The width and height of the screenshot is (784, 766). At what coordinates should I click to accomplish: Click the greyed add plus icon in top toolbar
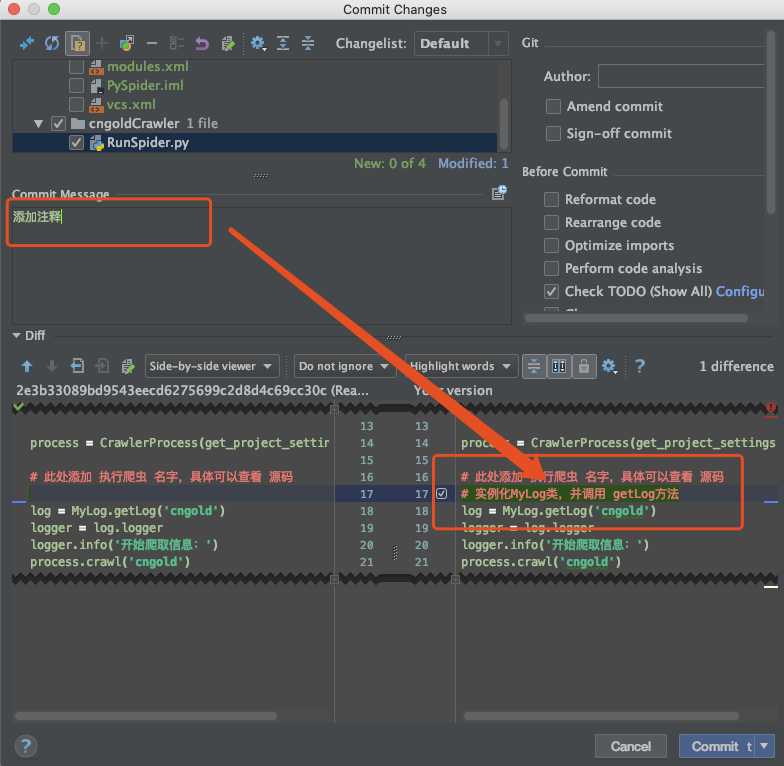(x=102, y=44)
